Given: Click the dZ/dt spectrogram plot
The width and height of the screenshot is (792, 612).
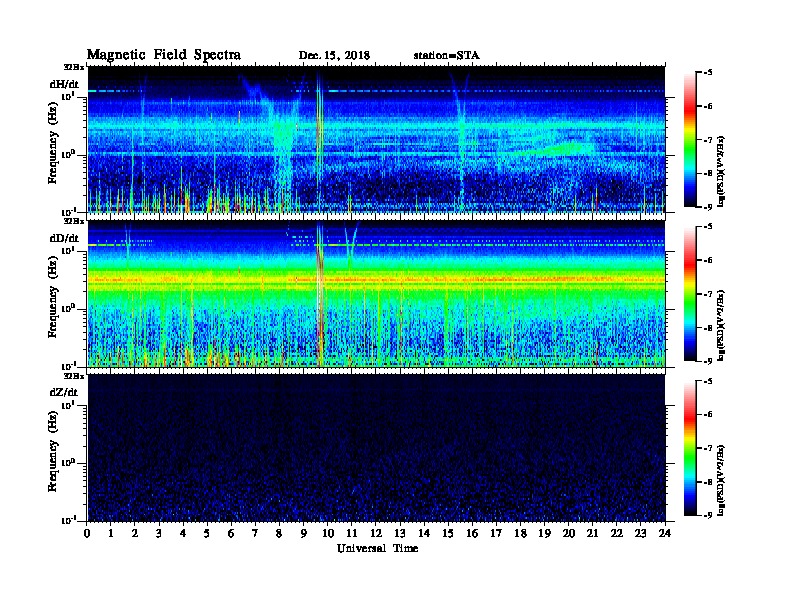Looking at the screenshot, I should pyautogui.click(x=376, y=448).
